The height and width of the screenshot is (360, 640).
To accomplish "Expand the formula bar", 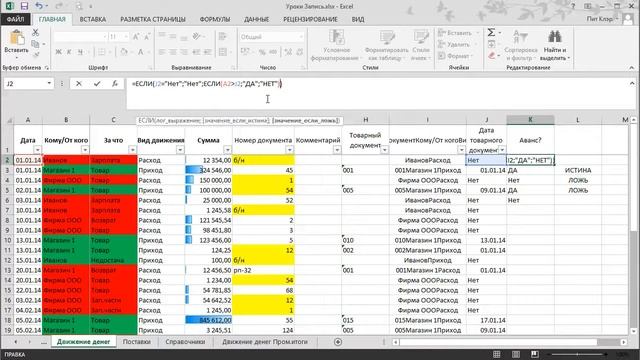I will (632, 83).
